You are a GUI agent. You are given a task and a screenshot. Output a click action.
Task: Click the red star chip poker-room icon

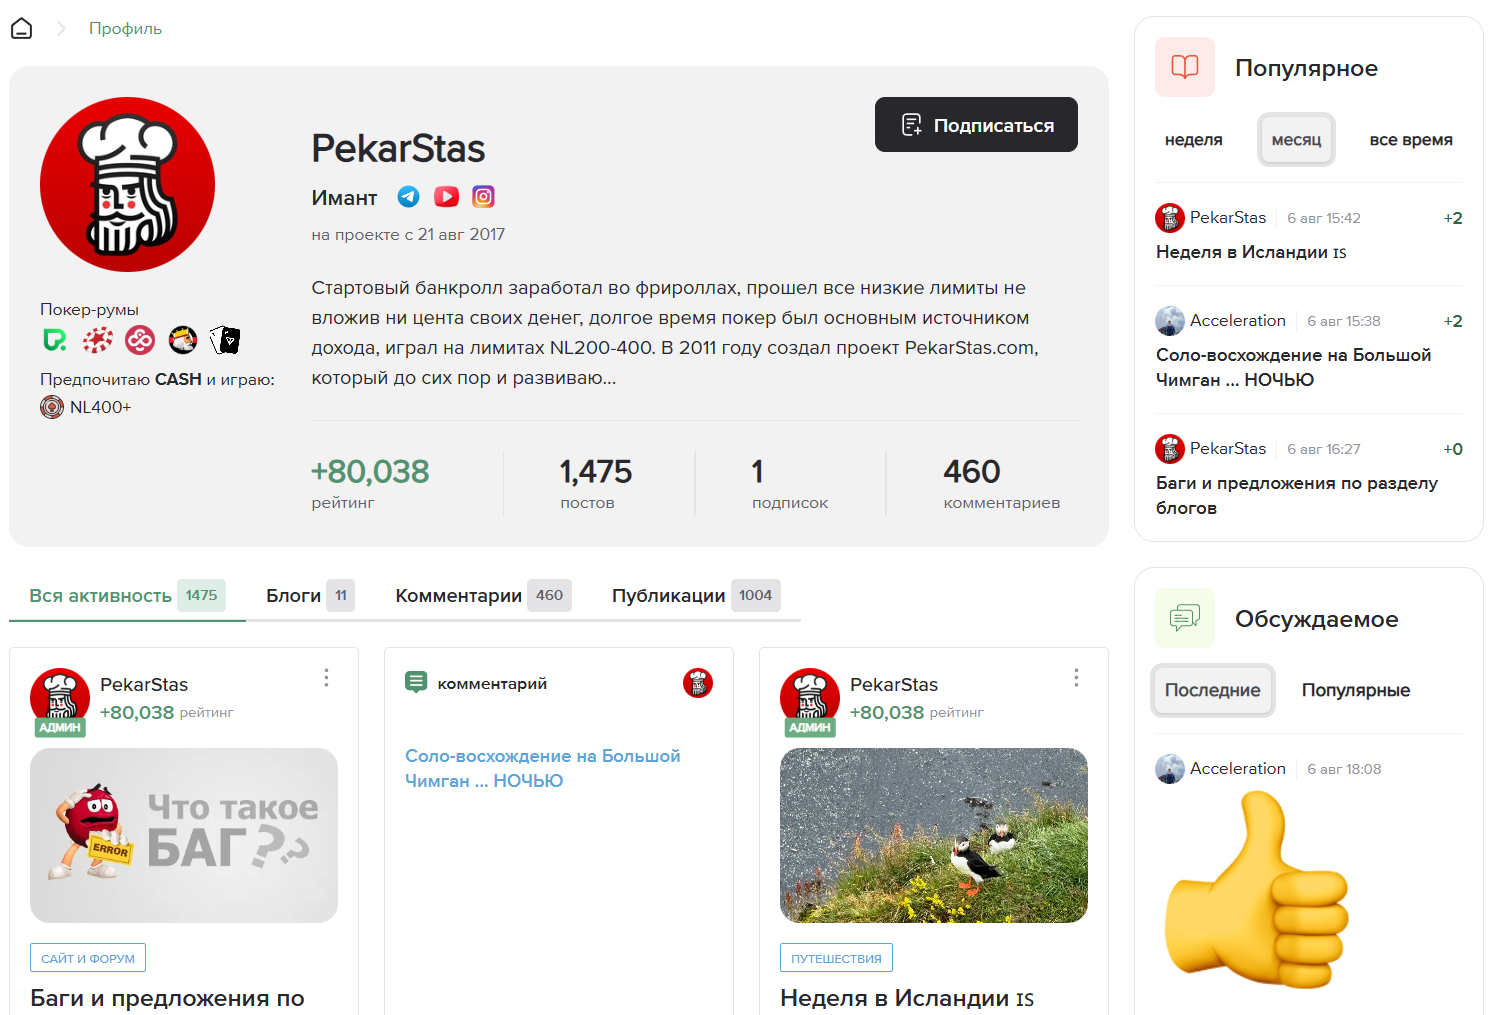tap(97, 341)
